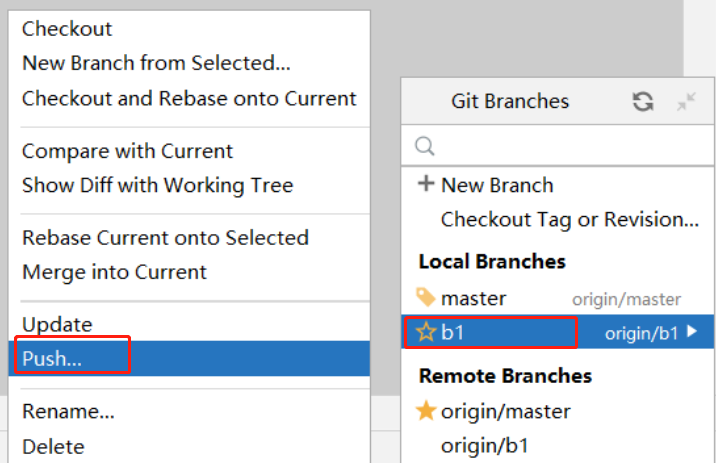Select New Branch from Selected...

click(156, 63)
